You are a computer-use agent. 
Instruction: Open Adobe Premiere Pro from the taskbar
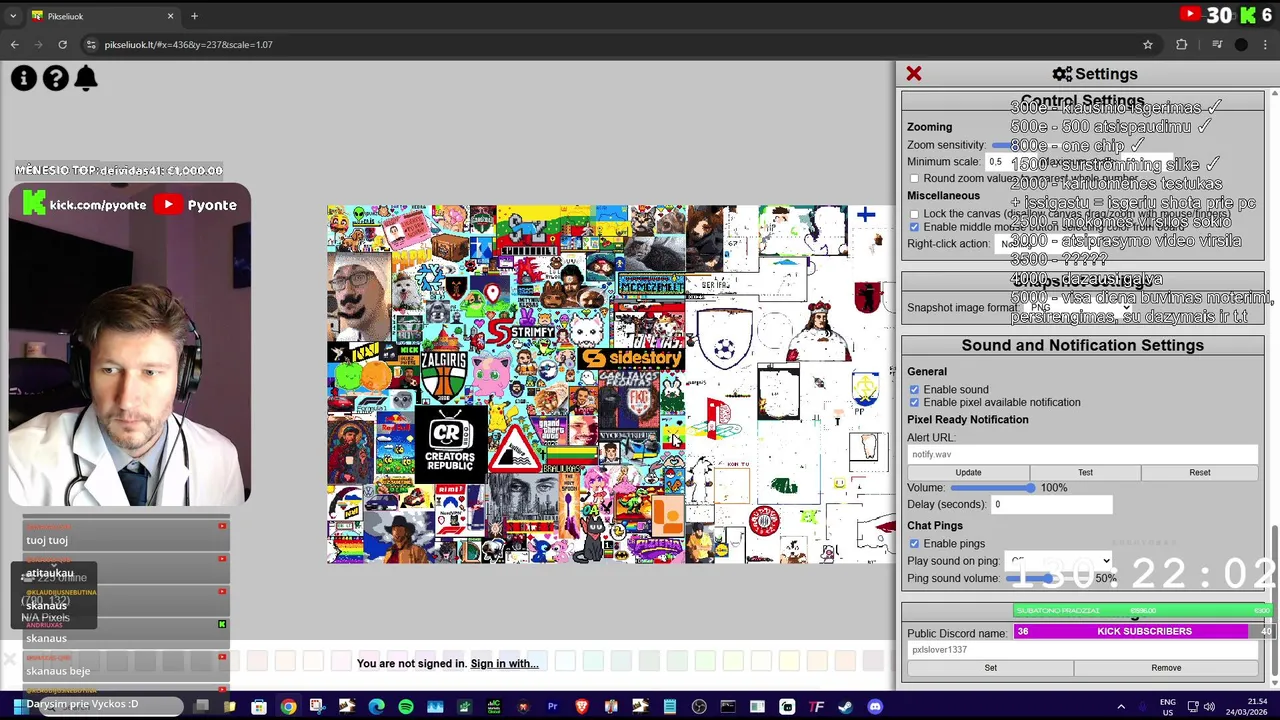tap(552, 707)
